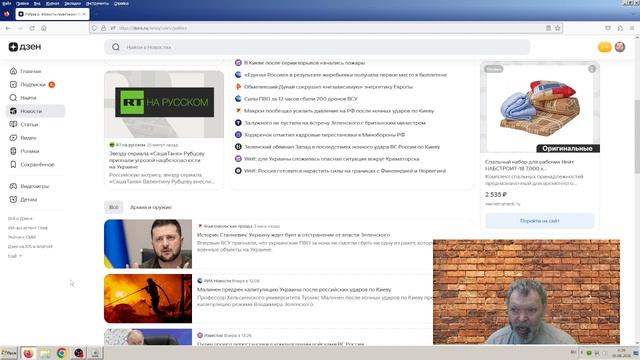Click the magnifier icon in search bar
The height and width of the screenshot is (360, 640).
click(x=116, y=47)
